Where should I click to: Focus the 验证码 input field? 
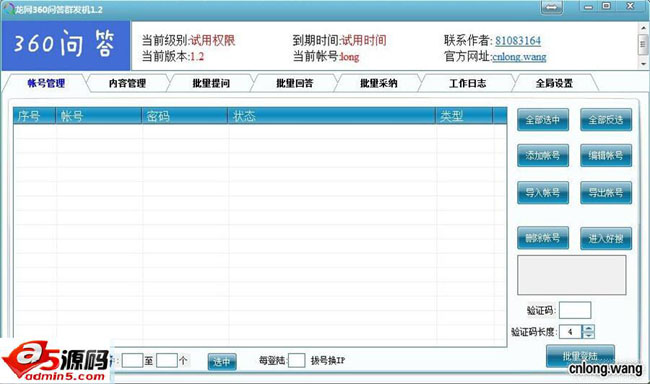[x=575, y=310]
